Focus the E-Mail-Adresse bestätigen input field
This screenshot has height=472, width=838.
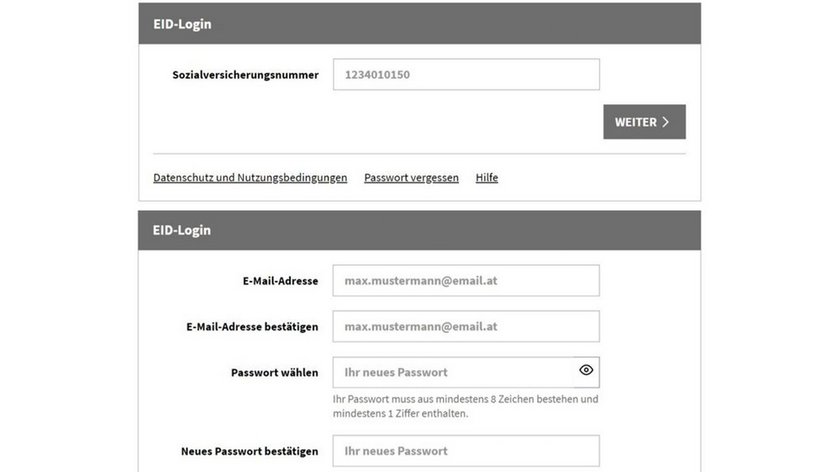466,327
